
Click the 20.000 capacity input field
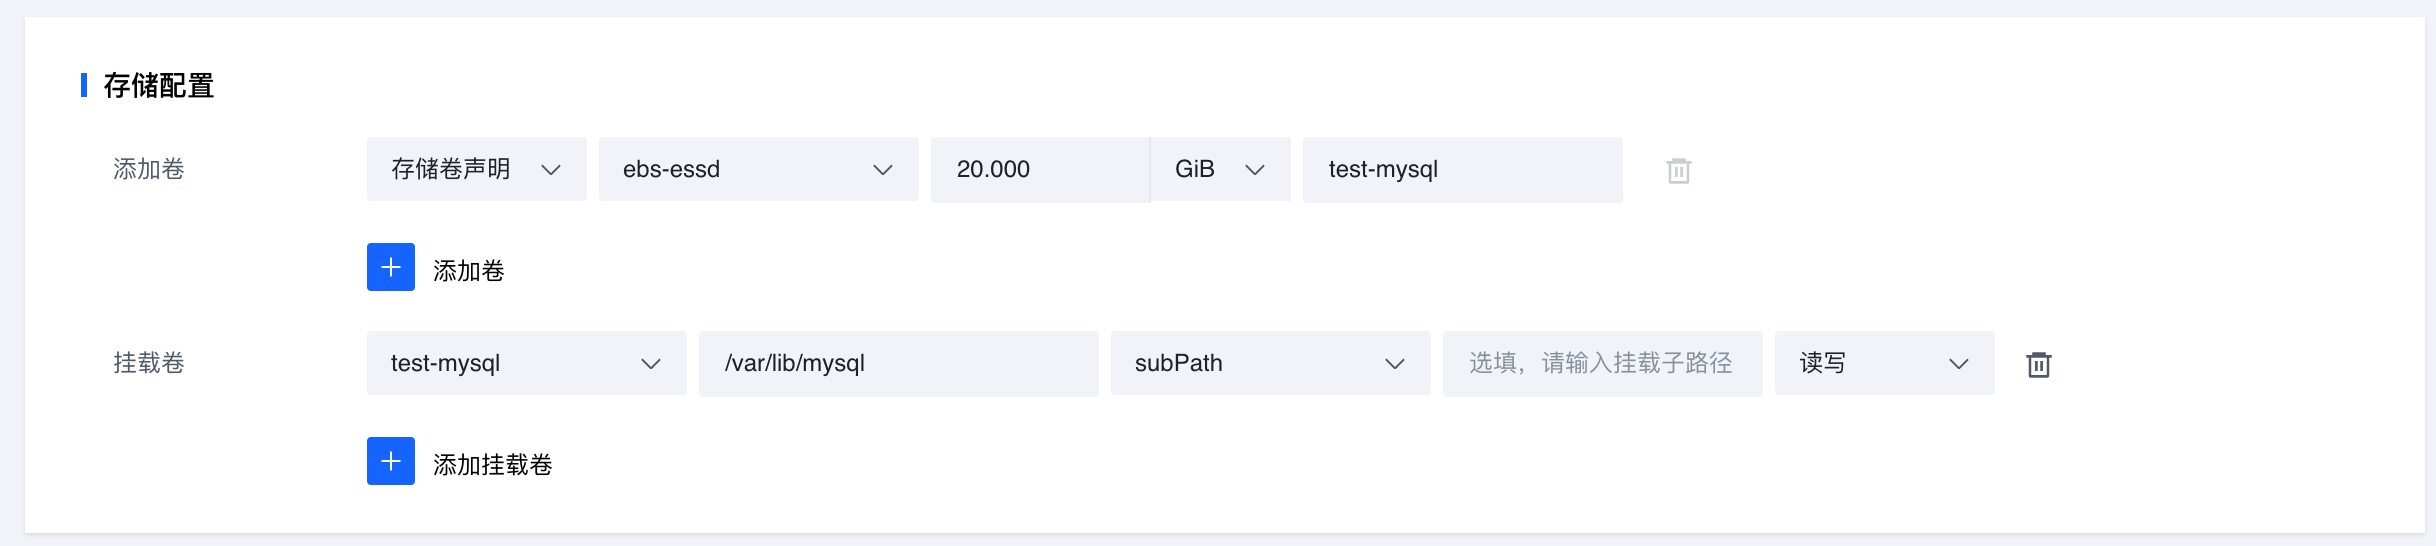[1040, 169]
